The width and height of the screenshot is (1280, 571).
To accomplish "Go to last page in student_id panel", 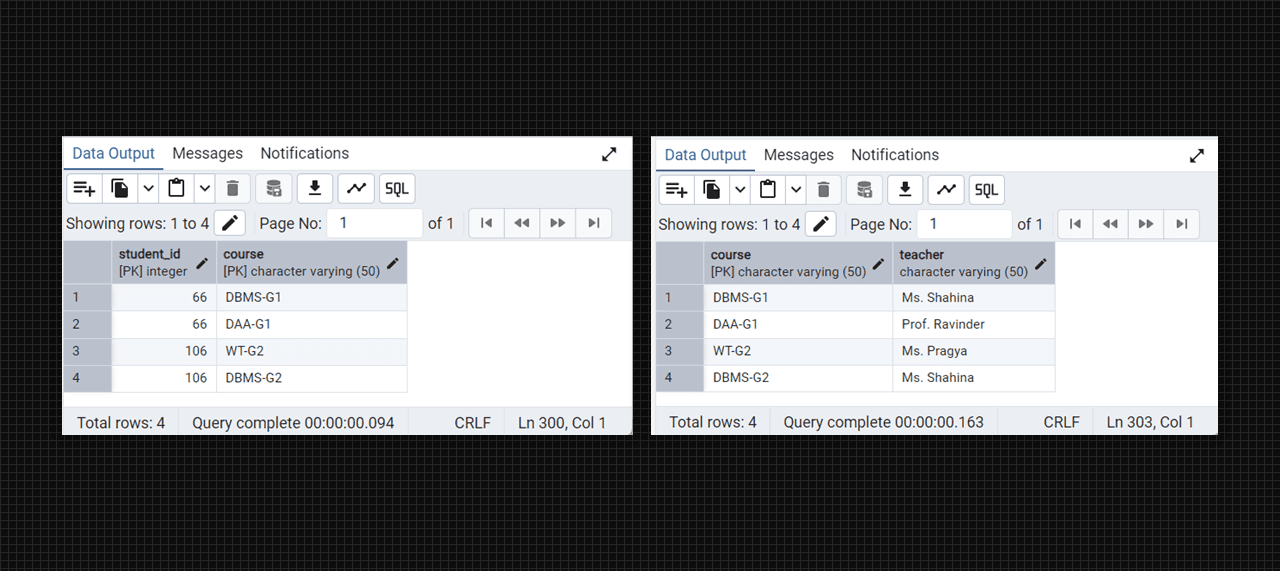I will [594, 223].
